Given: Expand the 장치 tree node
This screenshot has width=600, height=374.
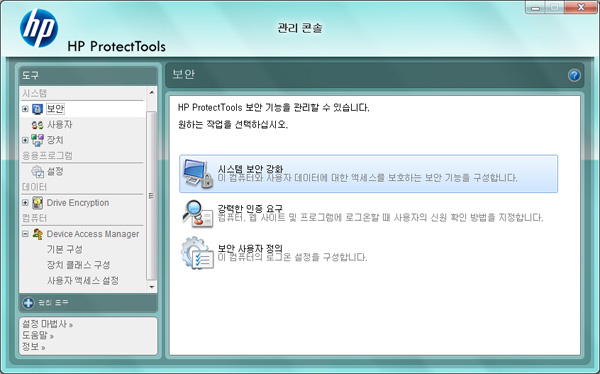Looking at the screenshot, I should point(25,140).
